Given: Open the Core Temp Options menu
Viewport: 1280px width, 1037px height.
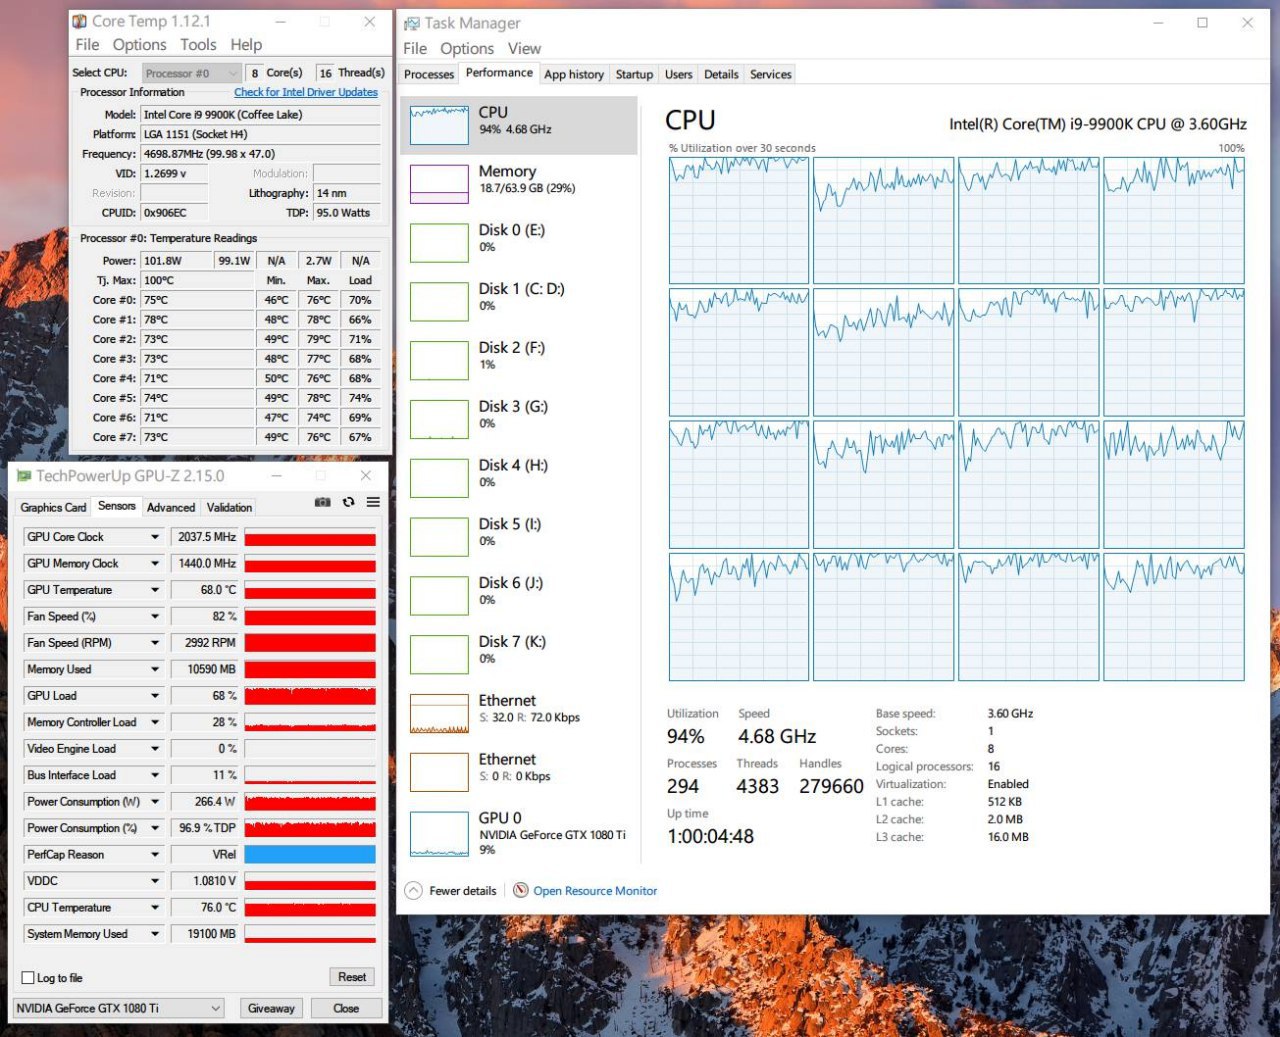Looking at the screenshot, I should pos(139,45).
